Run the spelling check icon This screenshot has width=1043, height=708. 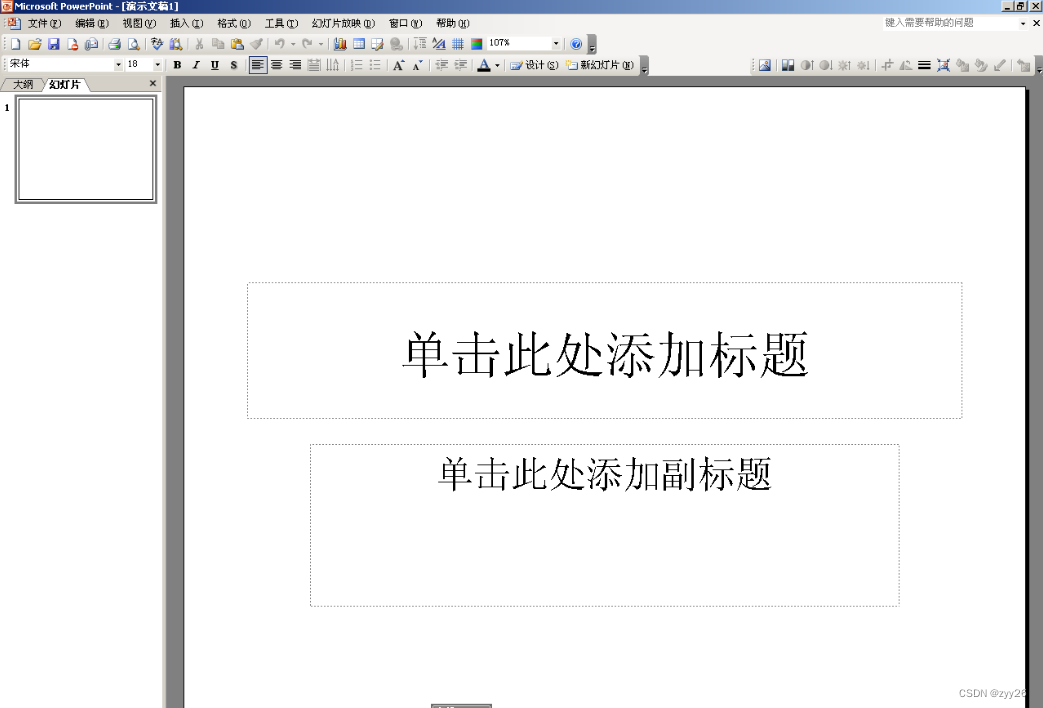tap(157, 45)
